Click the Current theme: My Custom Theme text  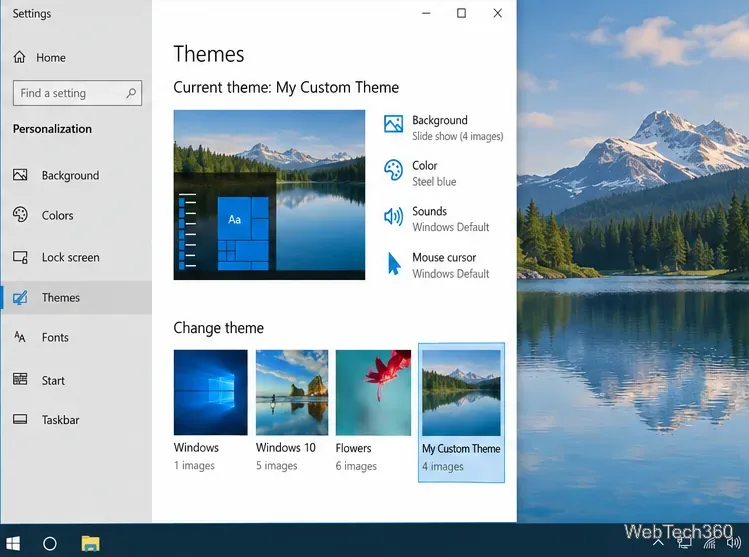[x=286, y=87]
